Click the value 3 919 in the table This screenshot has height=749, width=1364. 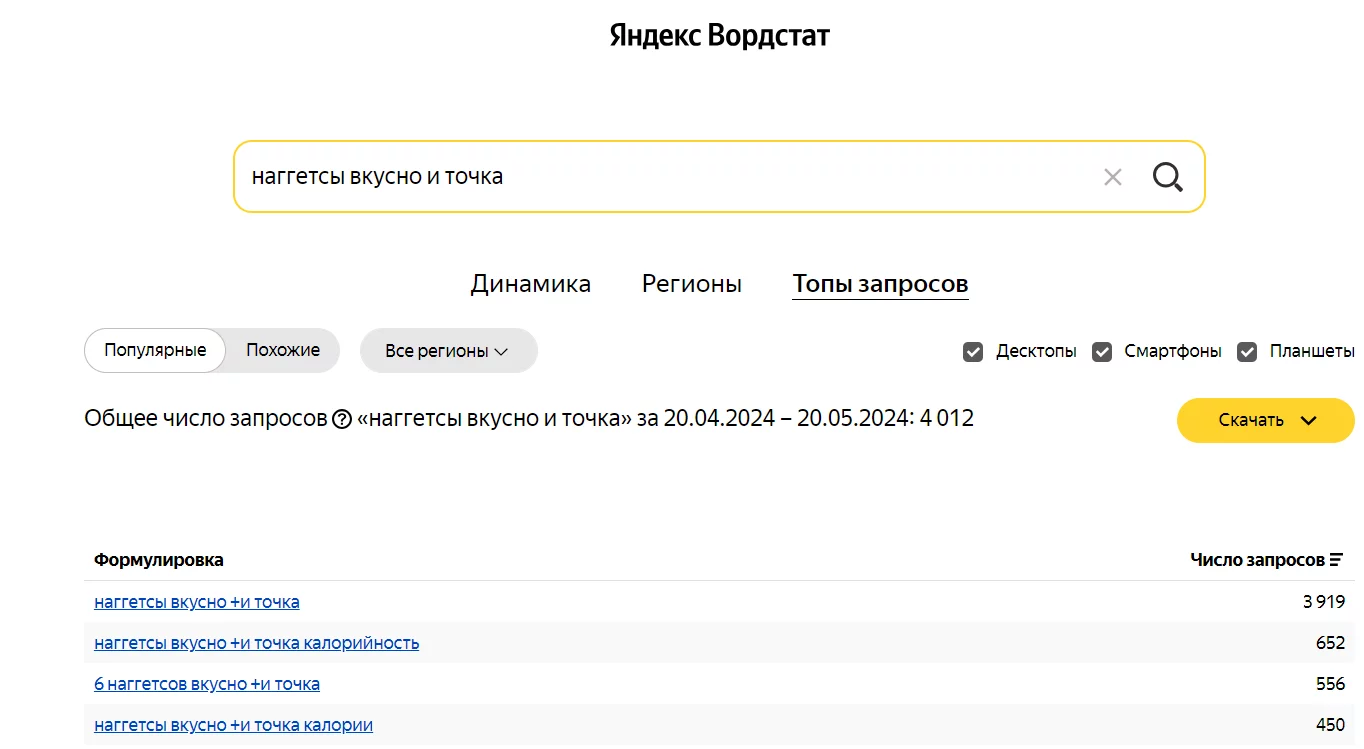point(1324,602)
